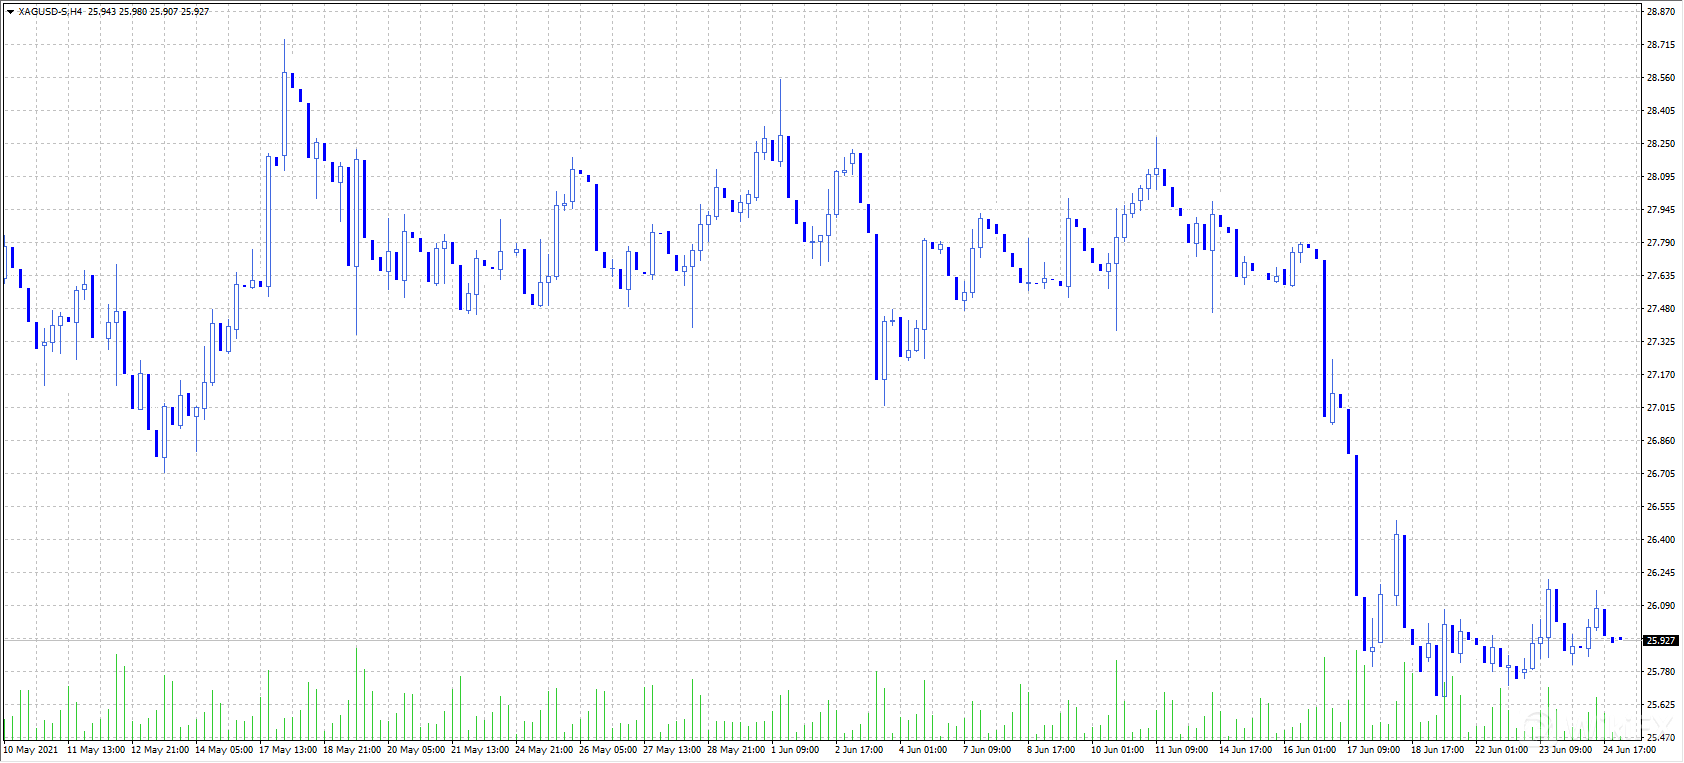Select the 24 Jun 17:00 time label
The width and height of the screenshot is (1684, 763).
pos(1629,750)
